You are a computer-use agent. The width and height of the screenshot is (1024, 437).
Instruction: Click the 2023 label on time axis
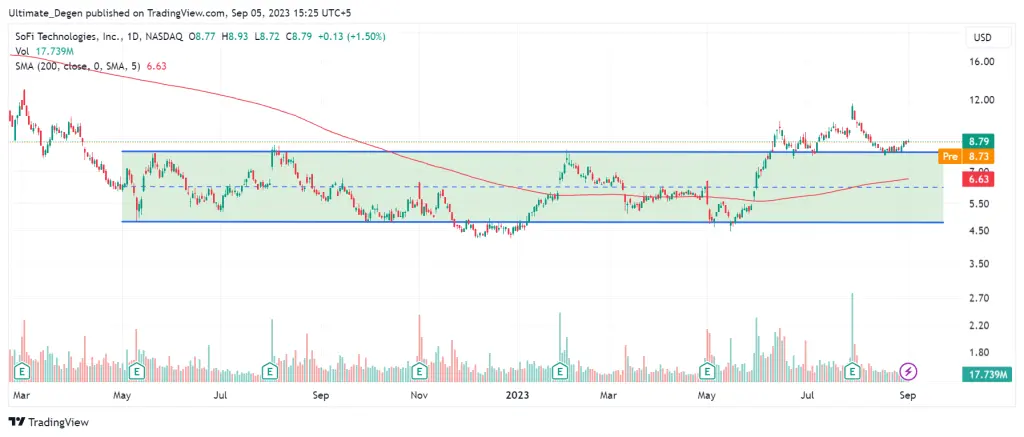[517, 395]
